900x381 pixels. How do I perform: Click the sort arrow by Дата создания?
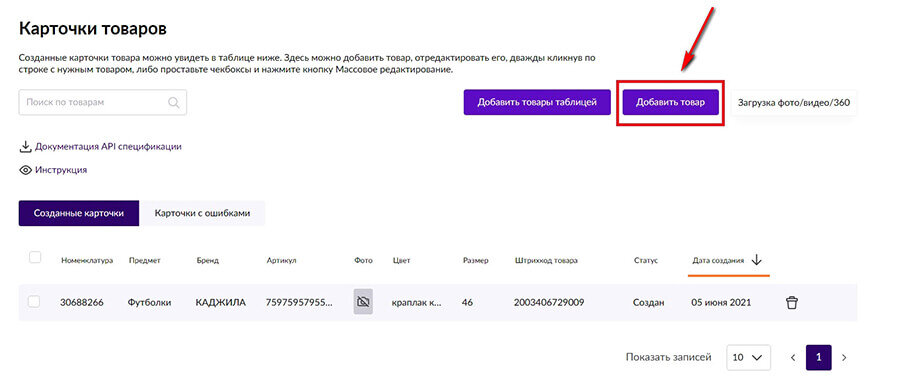coord(756,260)
